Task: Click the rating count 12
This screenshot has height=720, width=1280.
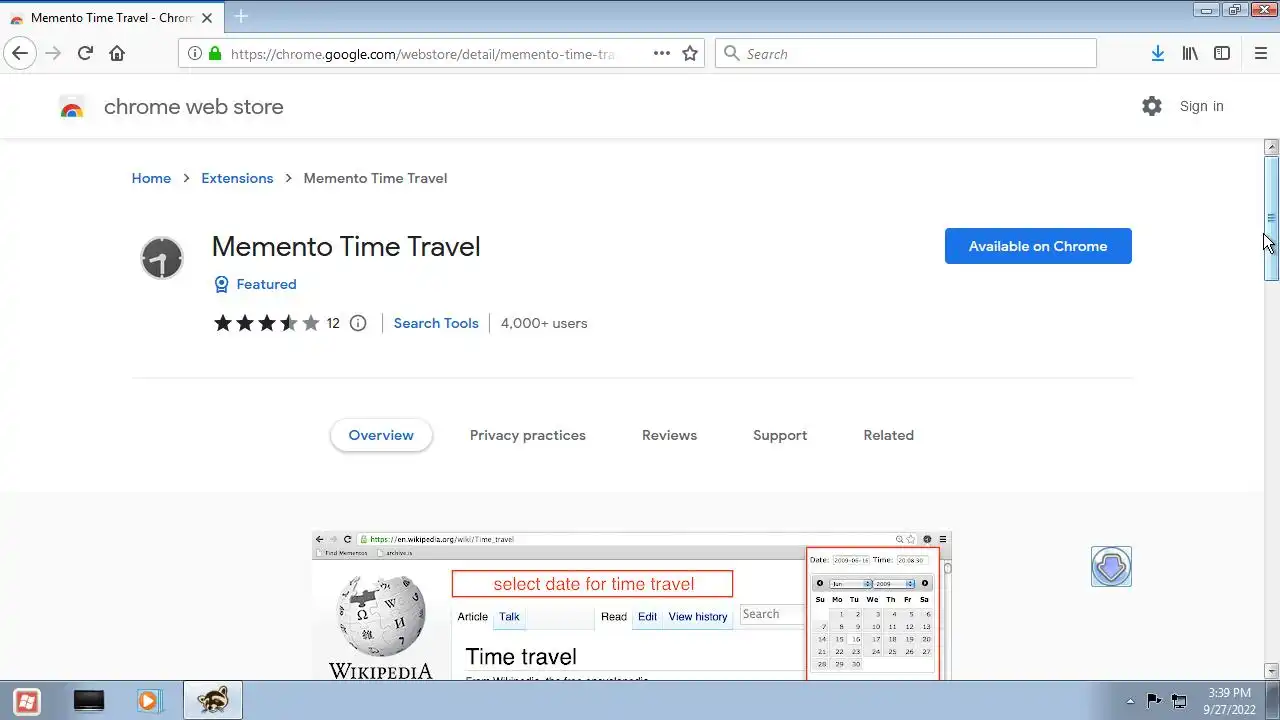Action: [333, 323]
